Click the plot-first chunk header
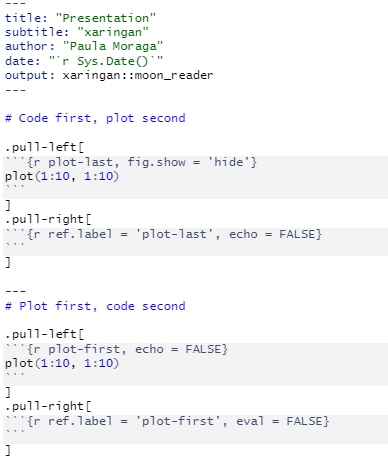This screenshot has height=468, width=388. 116,349
